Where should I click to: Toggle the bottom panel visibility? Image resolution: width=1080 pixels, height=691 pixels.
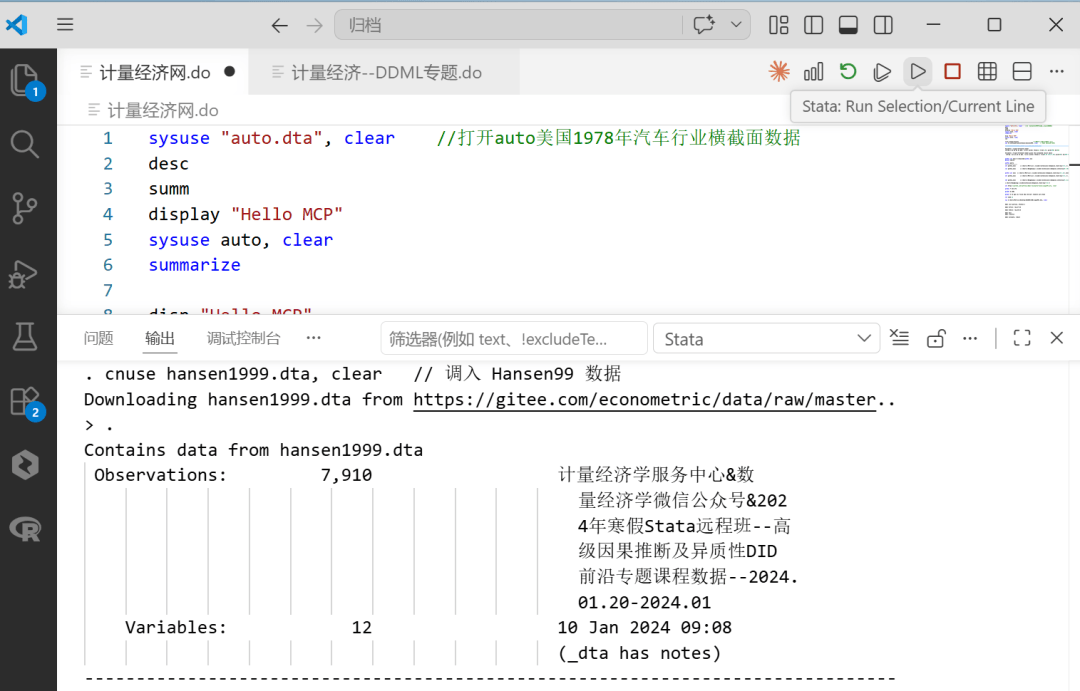tap(848, 25)
